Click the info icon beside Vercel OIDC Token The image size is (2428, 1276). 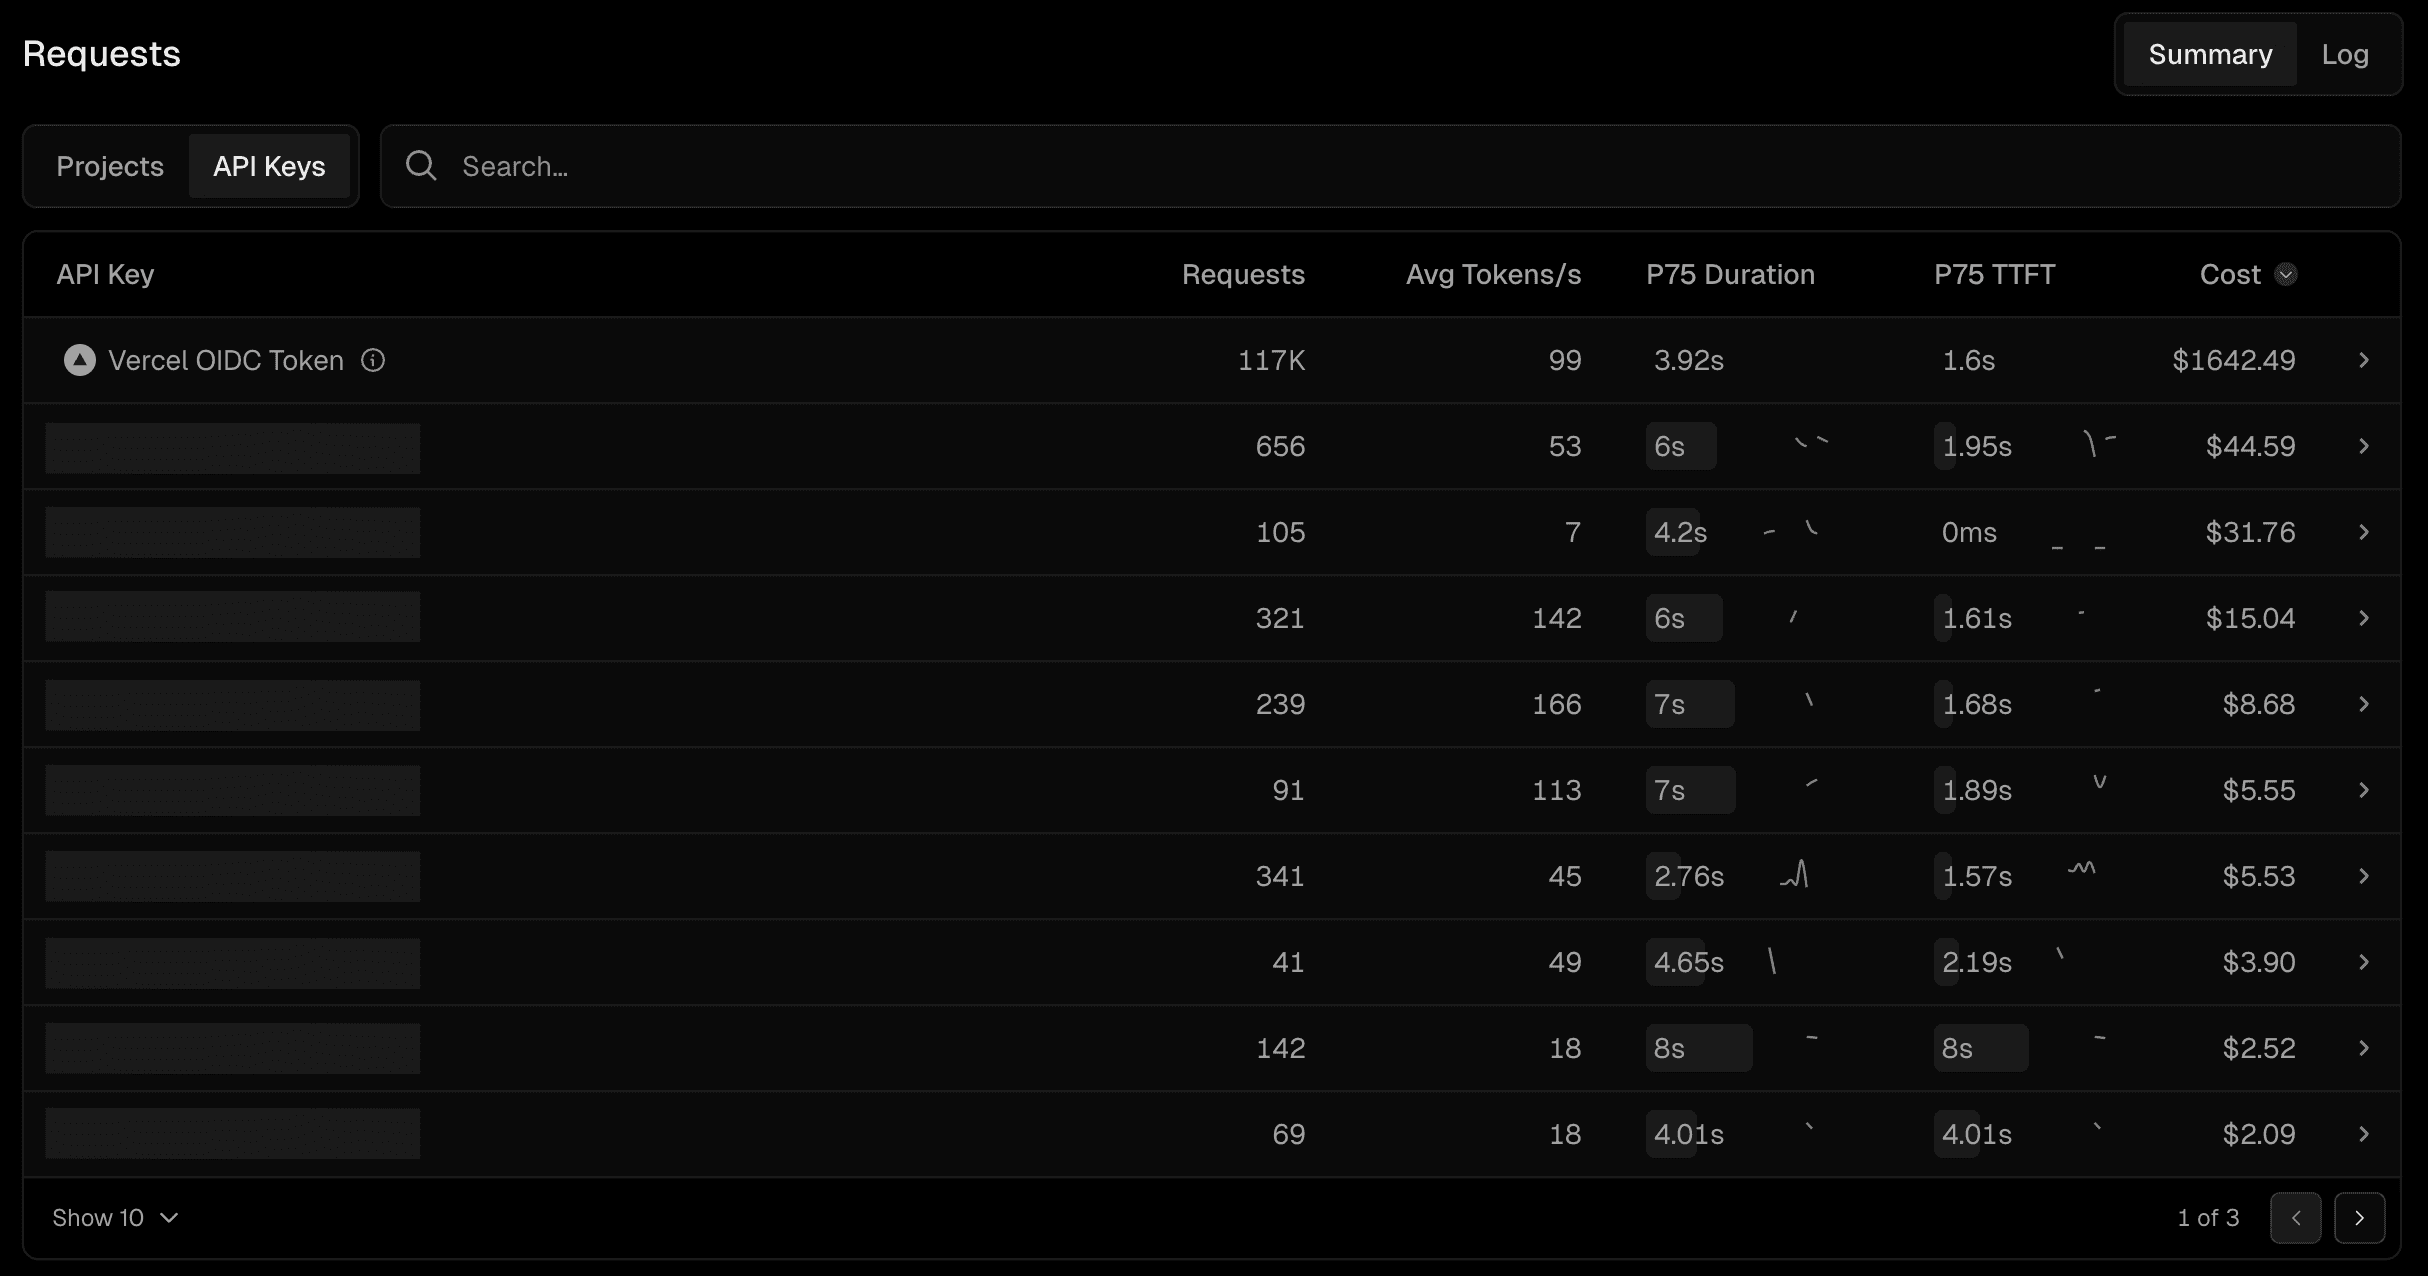373,360
